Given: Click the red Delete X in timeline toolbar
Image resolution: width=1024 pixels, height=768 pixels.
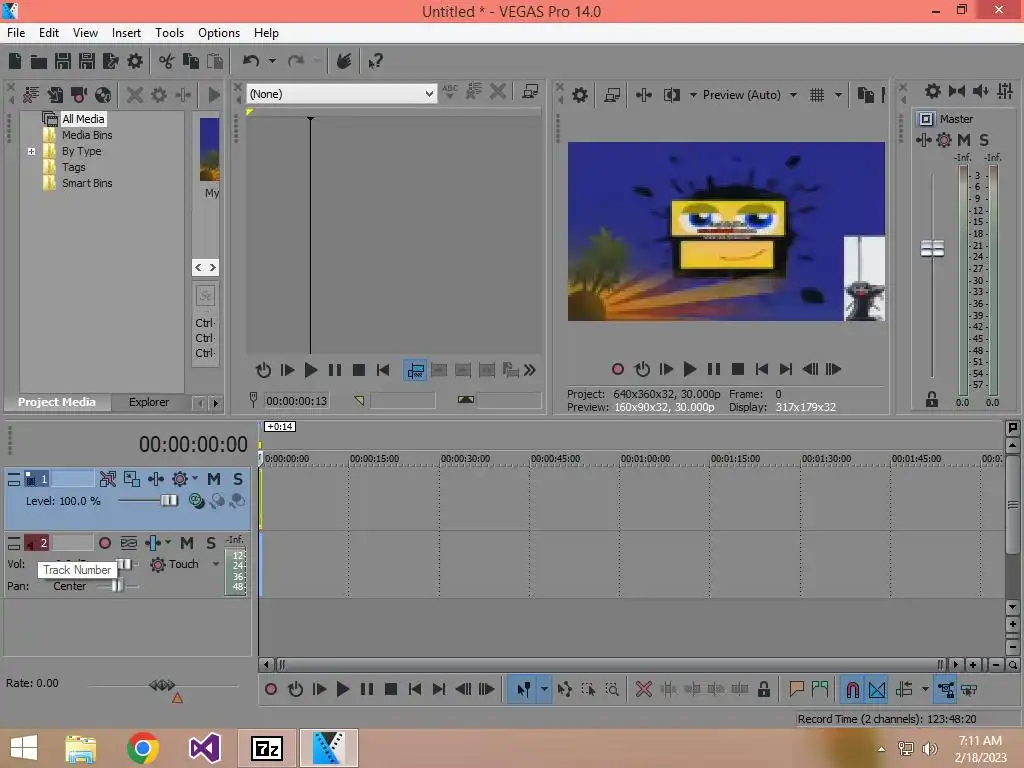Looking at the screenshot, I should click(x=644, y=689).
